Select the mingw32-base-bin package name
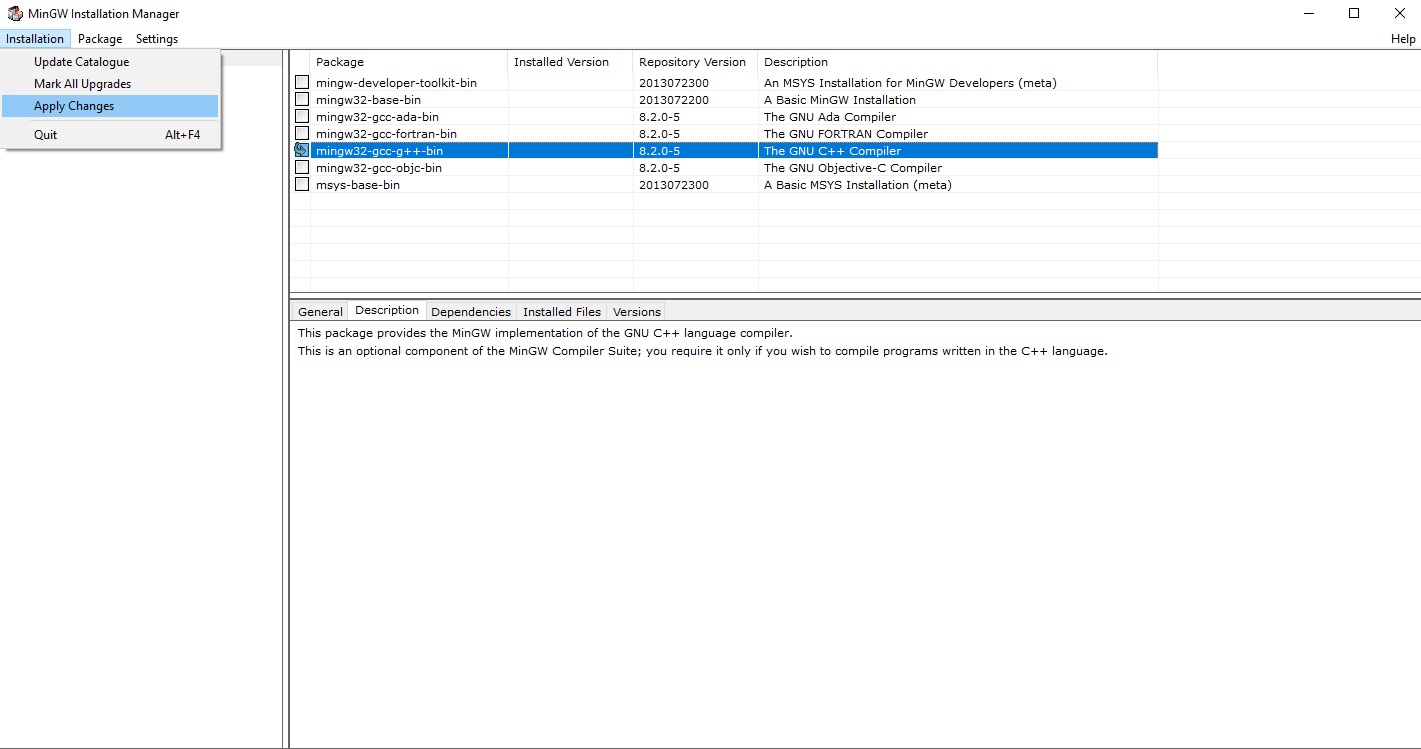Viewport: 1421px width, 749px height. 368,100
